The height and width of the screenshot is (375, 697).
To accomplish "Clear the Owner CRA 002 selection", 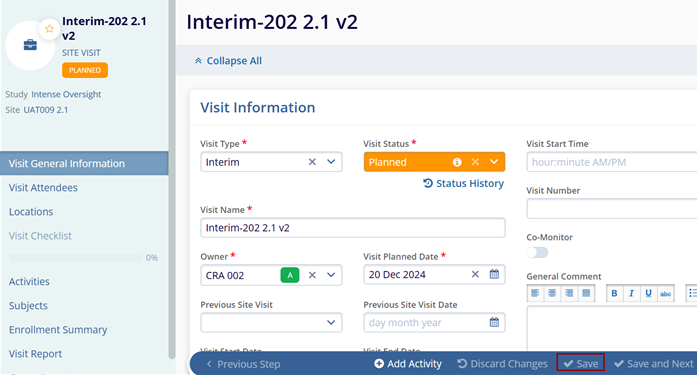I will point(312,275).
